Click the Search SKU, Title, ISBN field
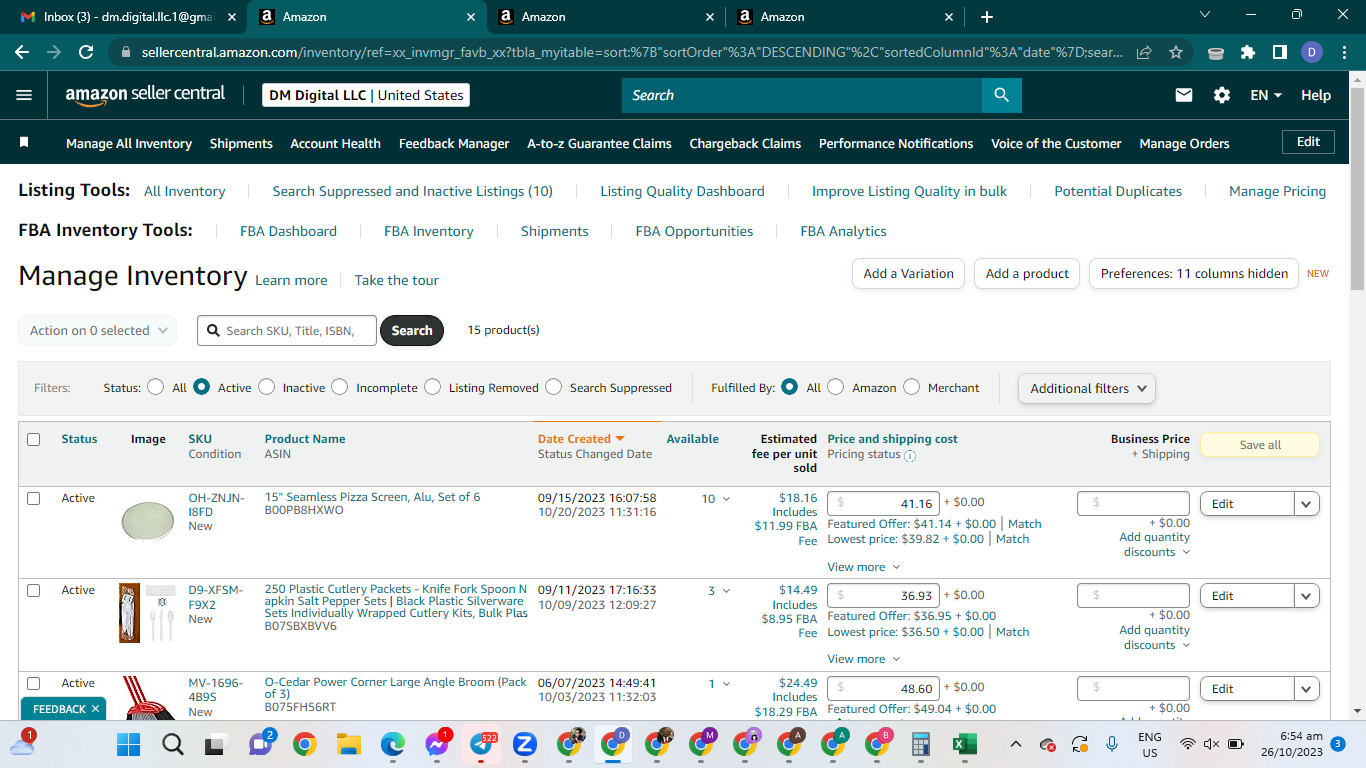The height and width of the screenshot is (768, 1366). [287, 331]
